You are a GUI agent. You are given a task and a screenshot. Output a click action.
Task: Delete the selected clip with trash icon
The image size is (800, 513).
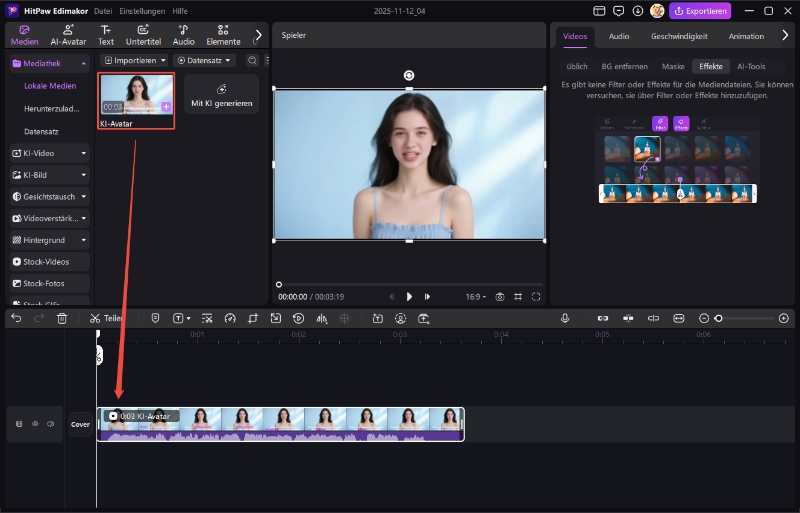[62, 319]
